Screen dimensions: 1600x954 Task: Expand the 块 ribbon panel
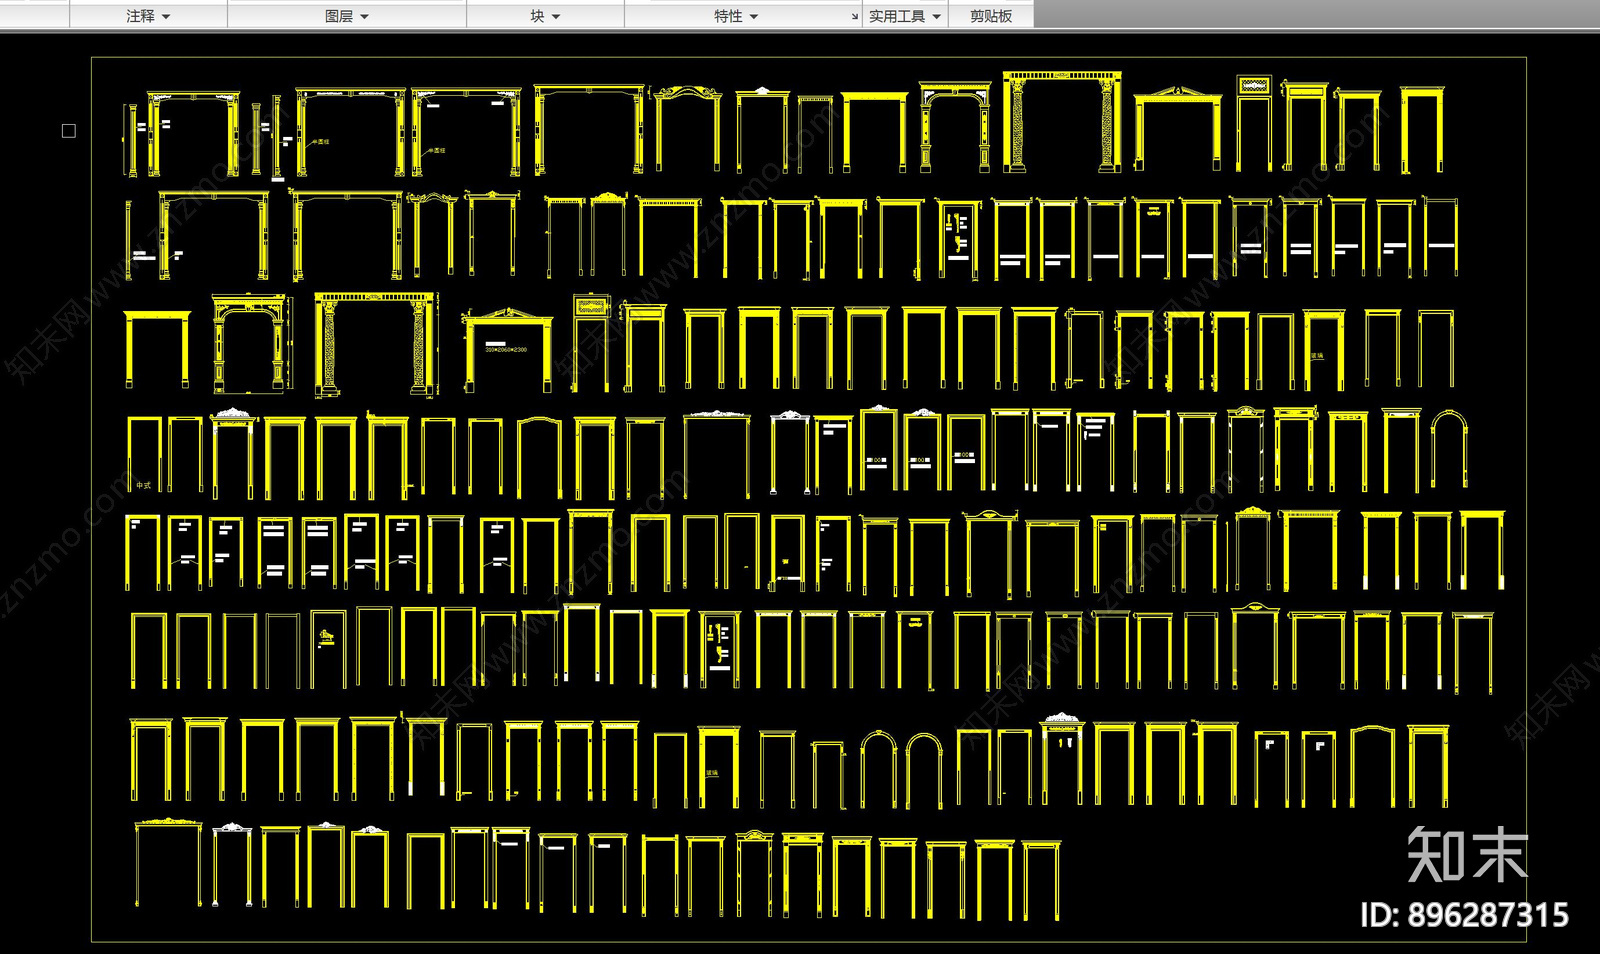pos(545,16)
